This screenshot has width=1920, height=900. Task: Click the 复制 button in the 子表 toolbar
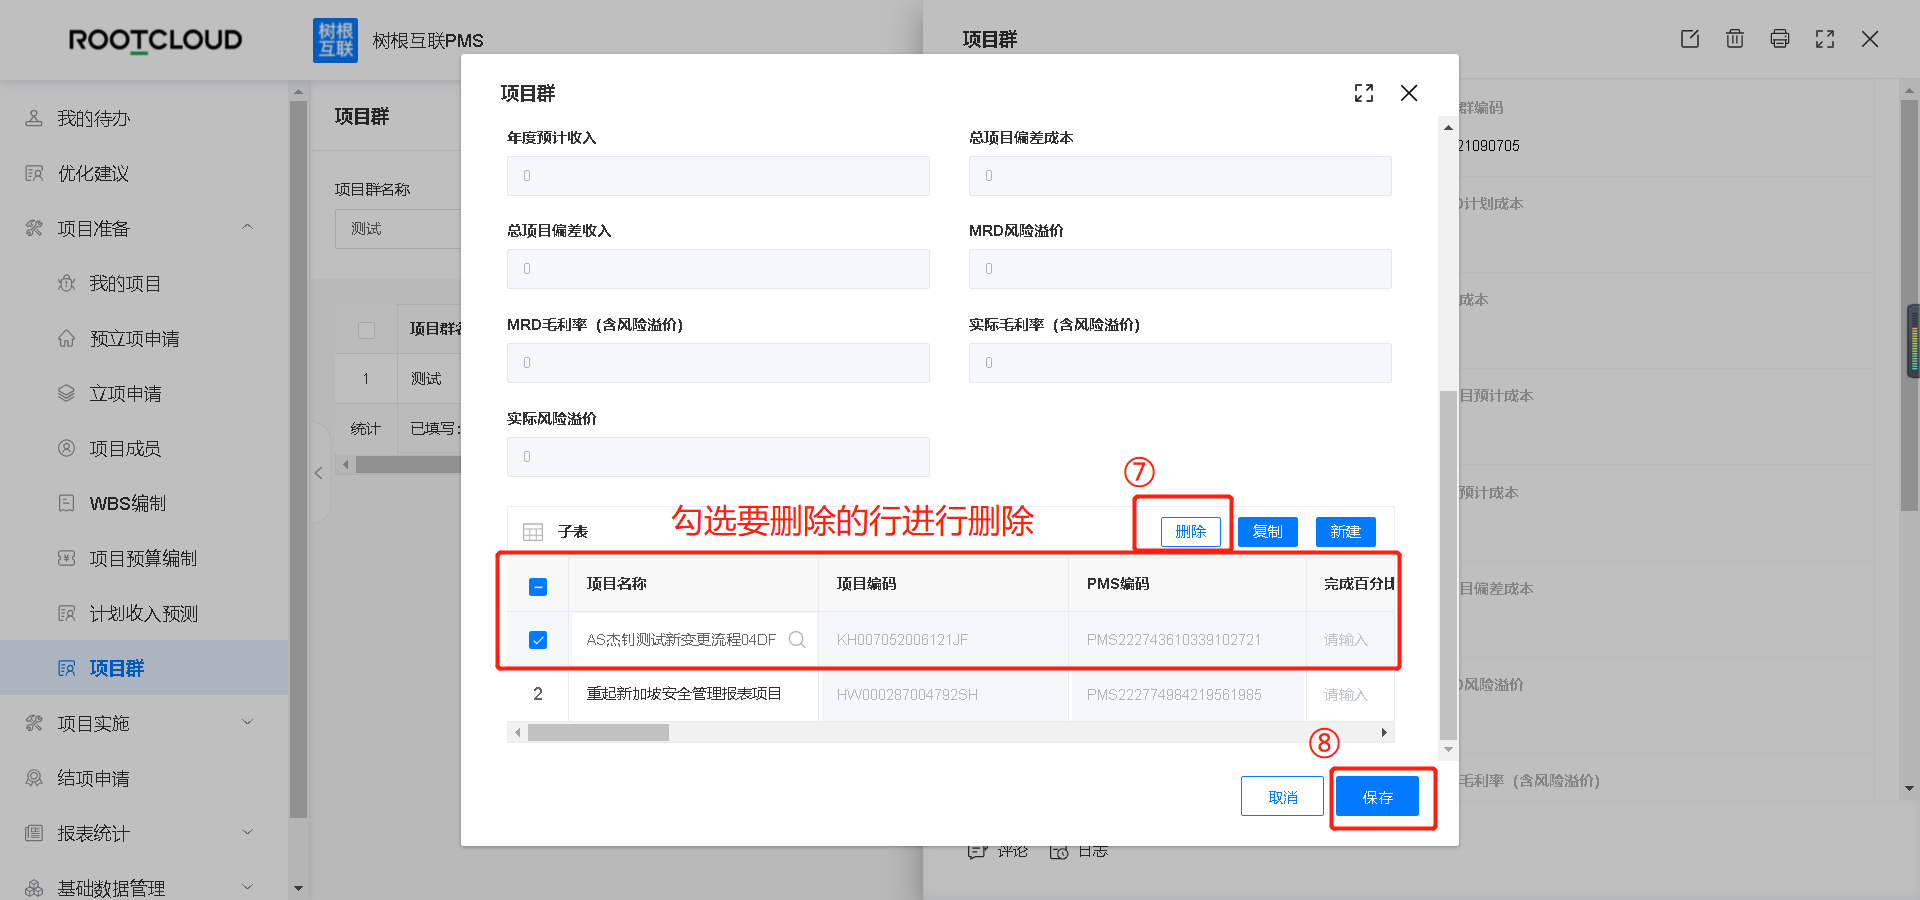click(x=1268, y=532)
